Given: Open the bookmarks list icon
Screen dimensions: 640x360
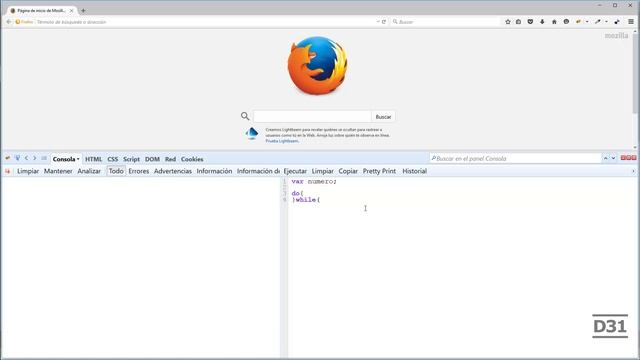Looking at the screenshot, I should (x=518, y=22).
